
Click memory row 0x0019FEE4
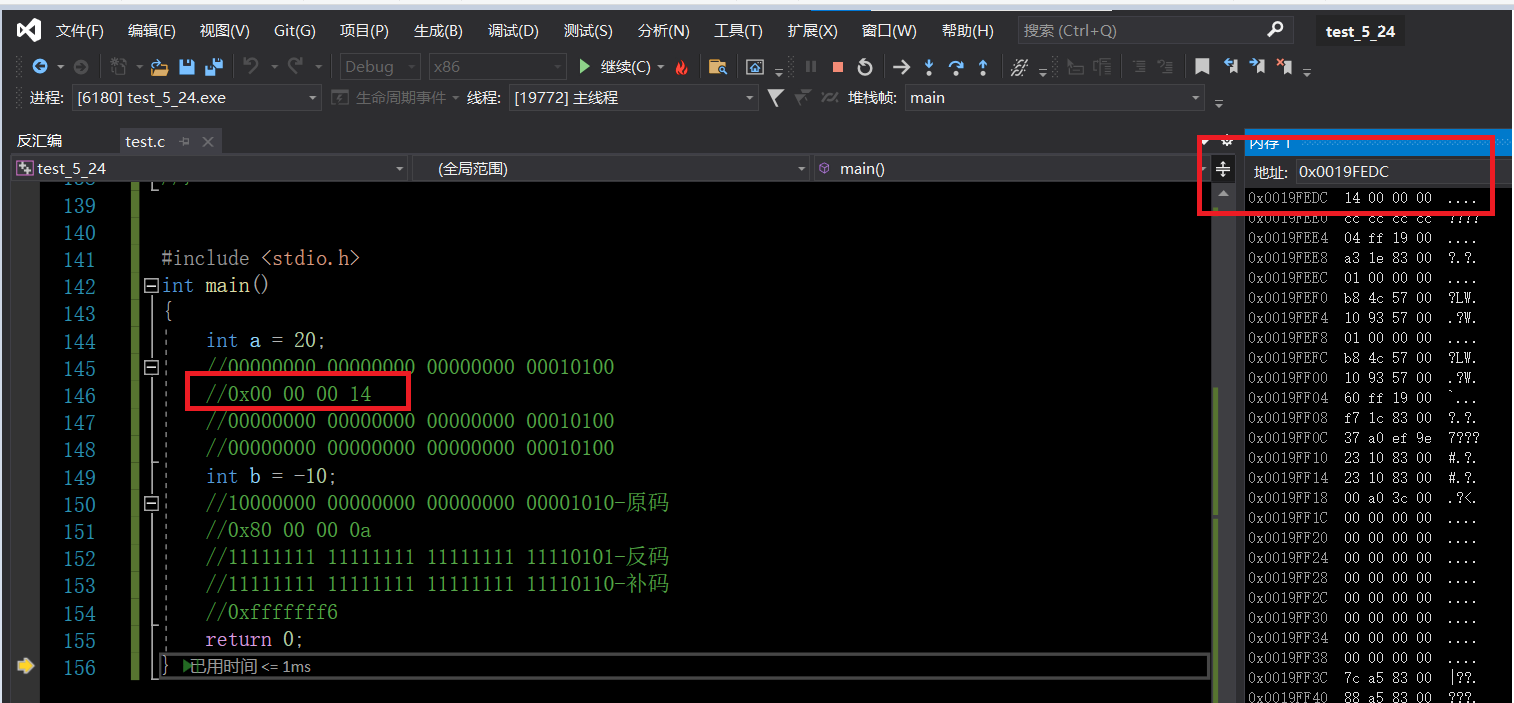click(1364, 238)
